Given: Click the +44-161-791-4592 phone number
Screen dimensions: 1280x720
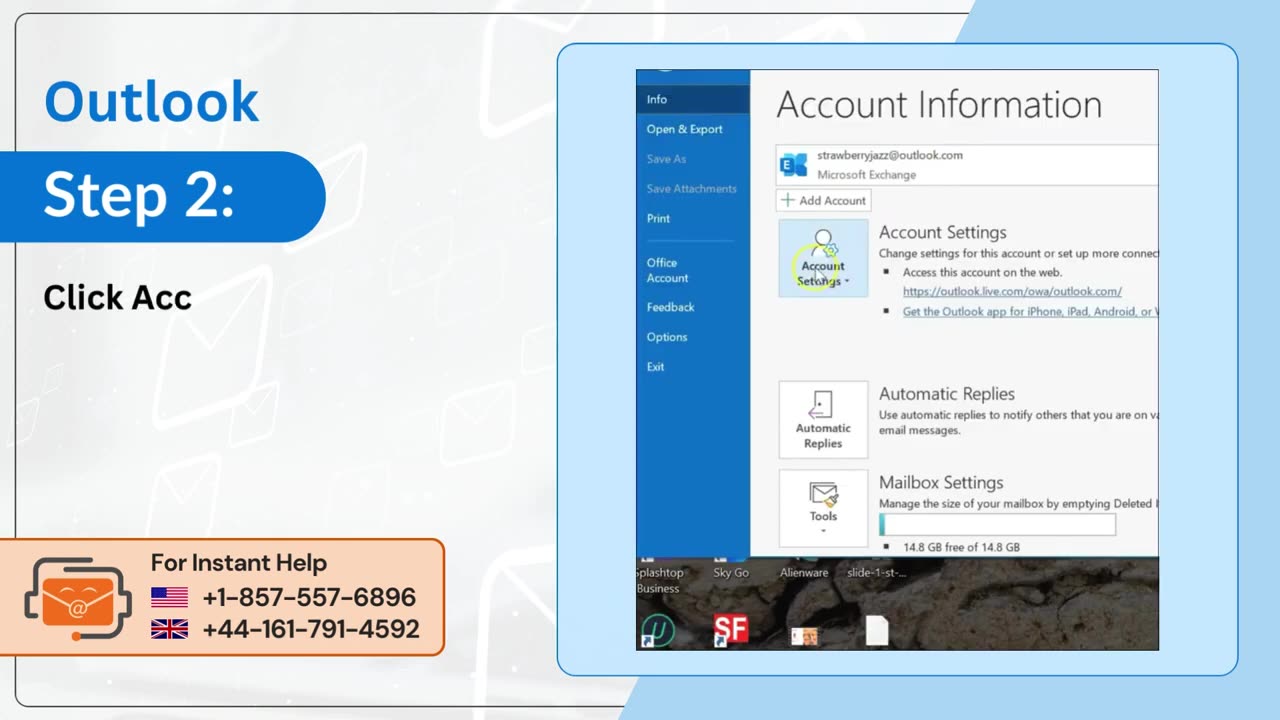Looking at the screenshot, I should (x=311, y=630).
